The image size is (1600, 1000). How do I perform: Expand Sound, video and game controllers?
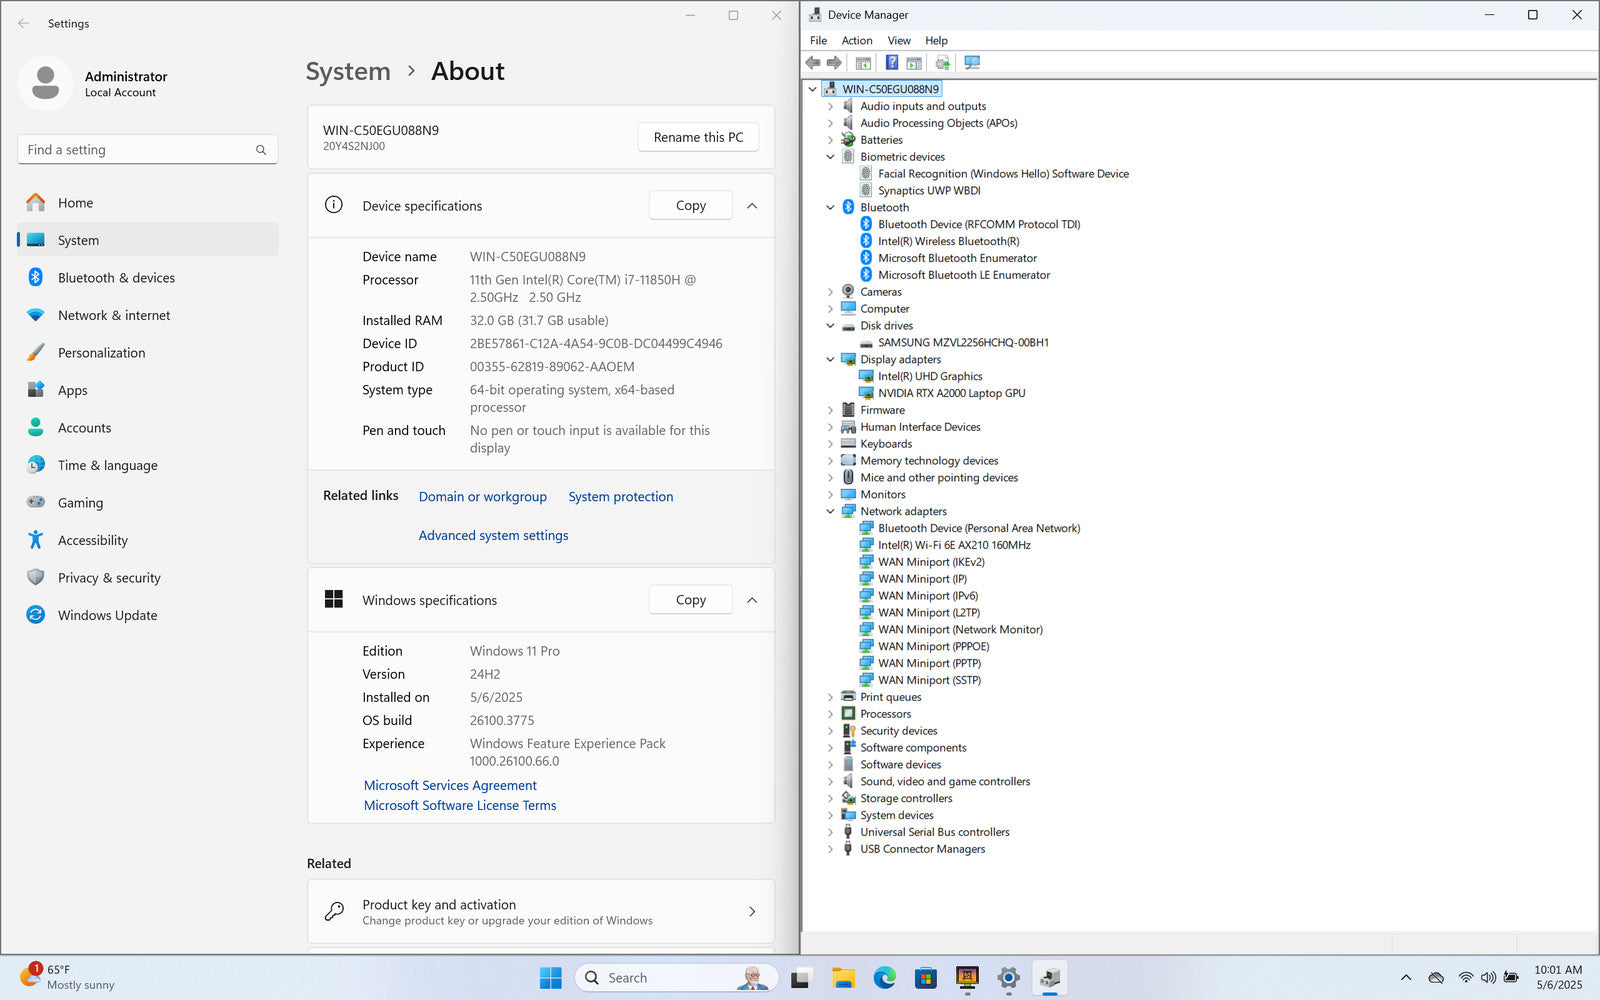tap(830, 782)
